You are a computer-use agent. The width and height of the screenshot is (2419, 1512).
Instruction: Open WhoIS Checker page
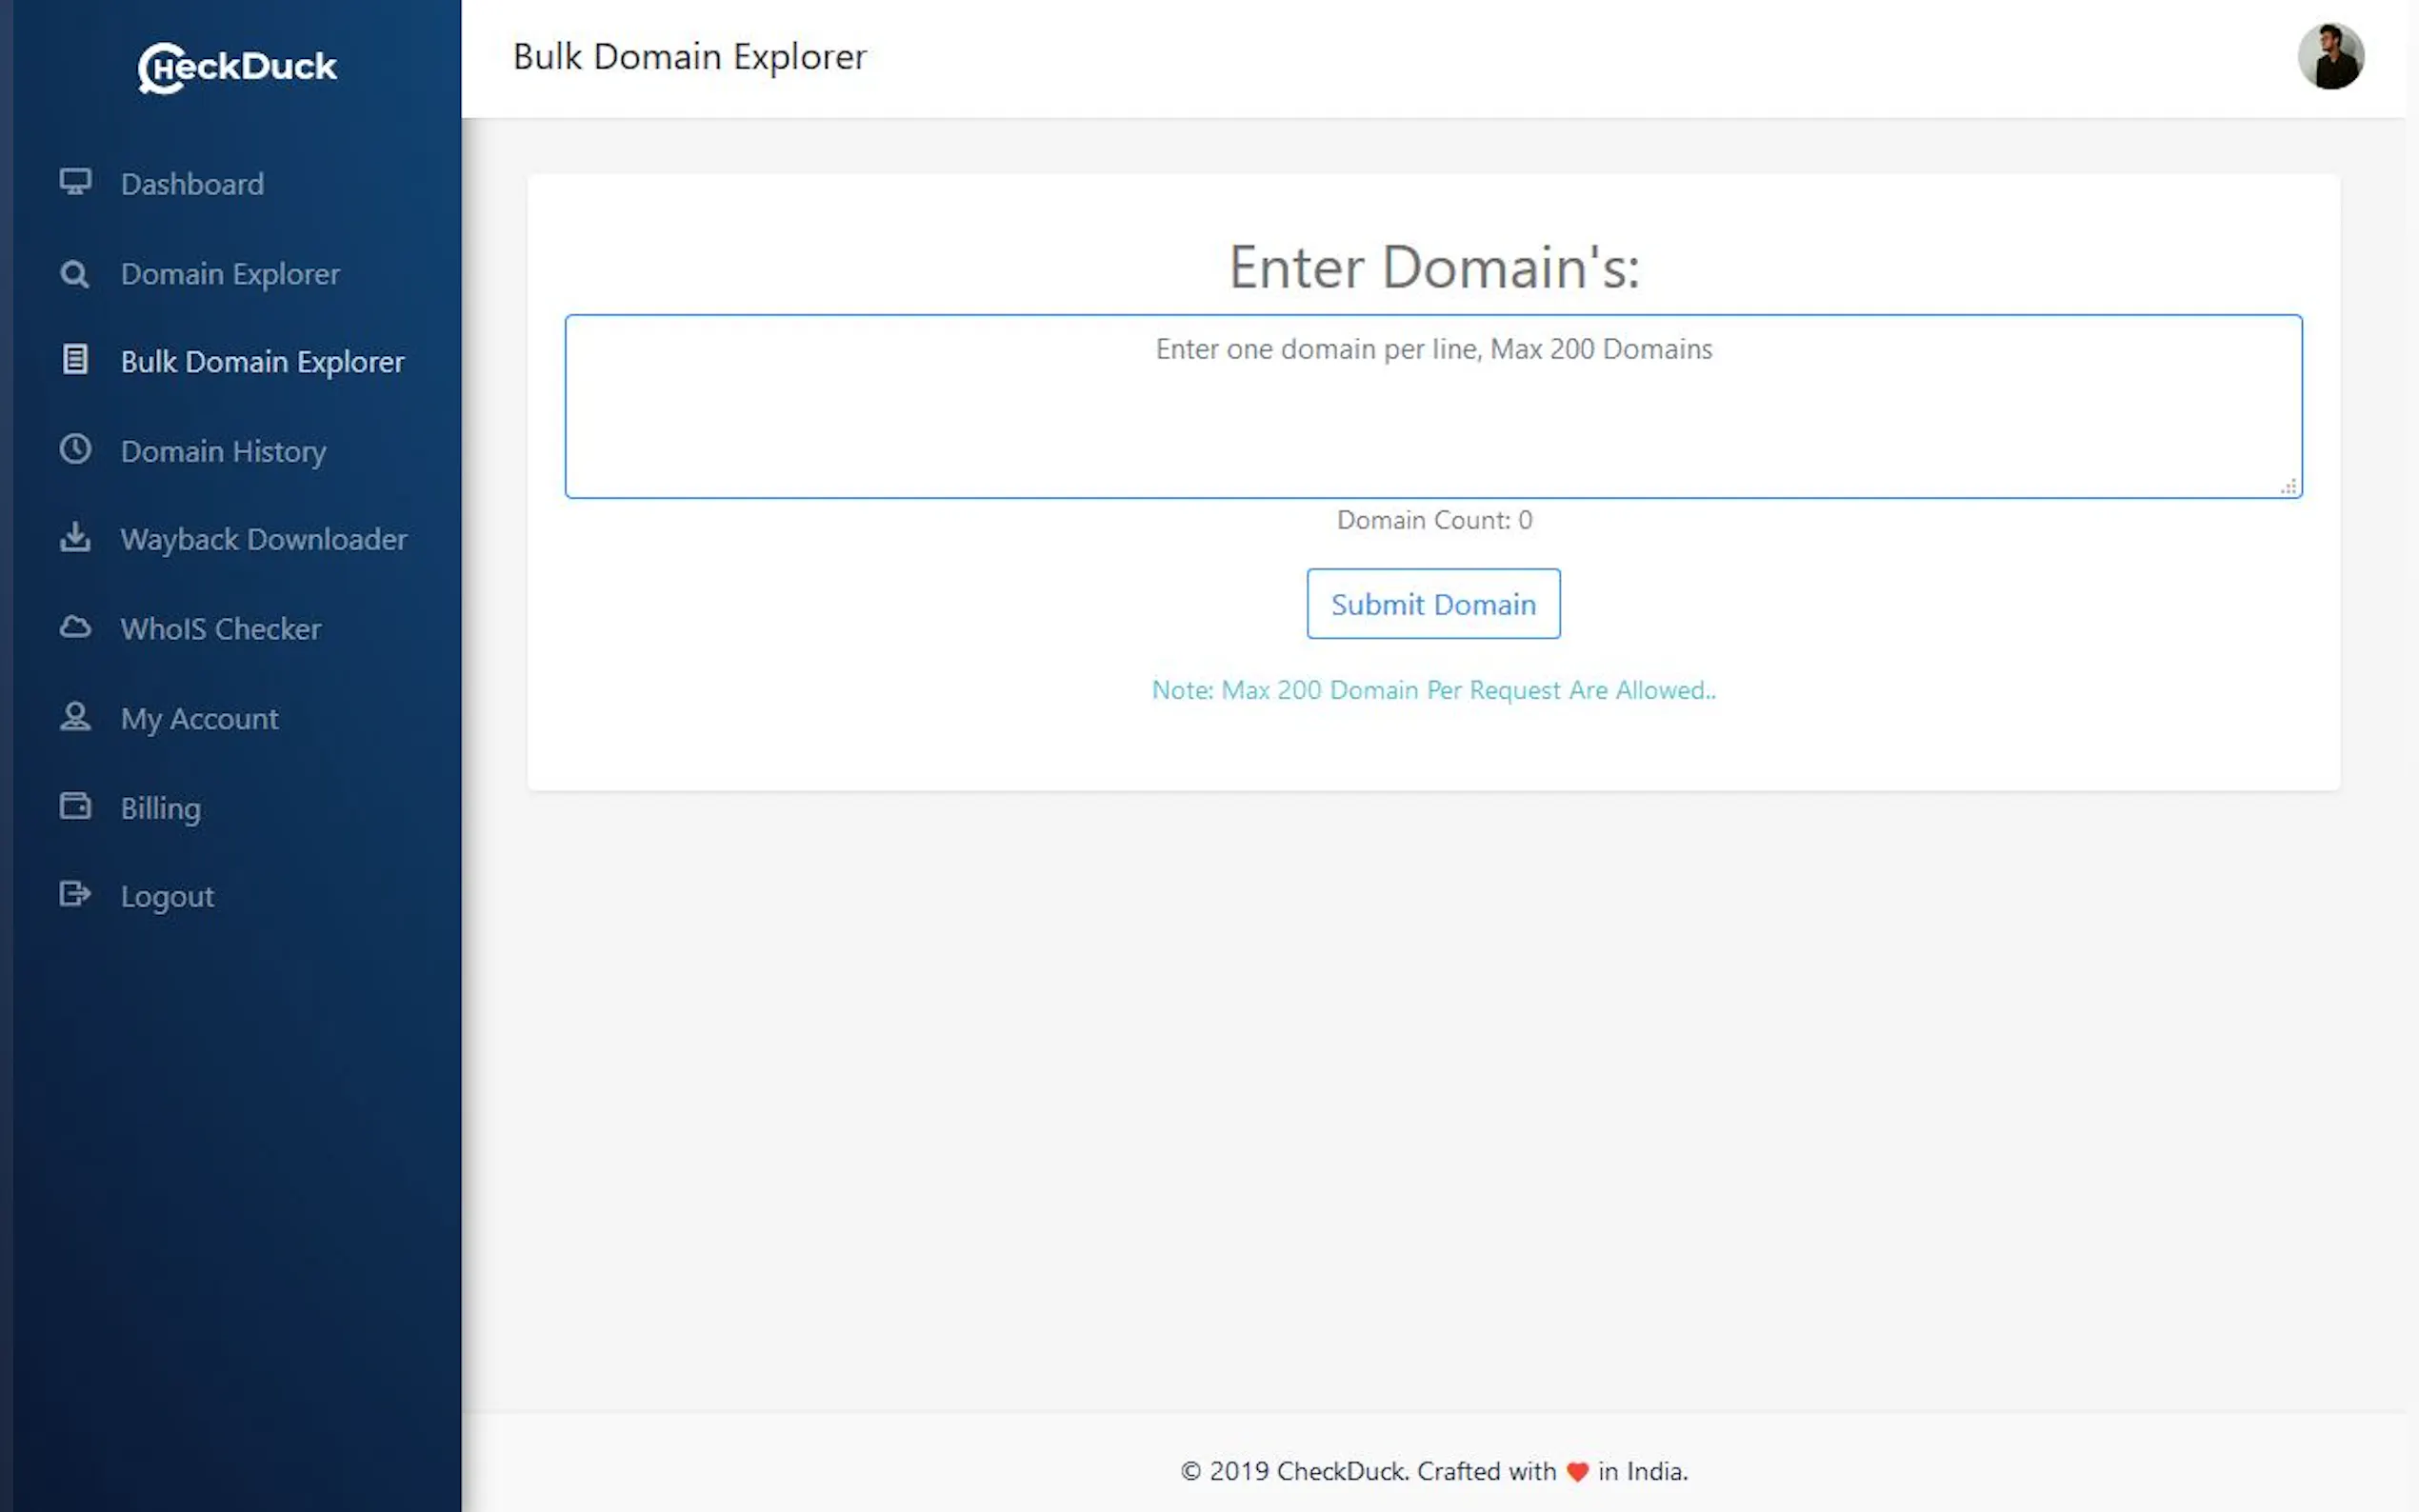(x=220, y=629)
